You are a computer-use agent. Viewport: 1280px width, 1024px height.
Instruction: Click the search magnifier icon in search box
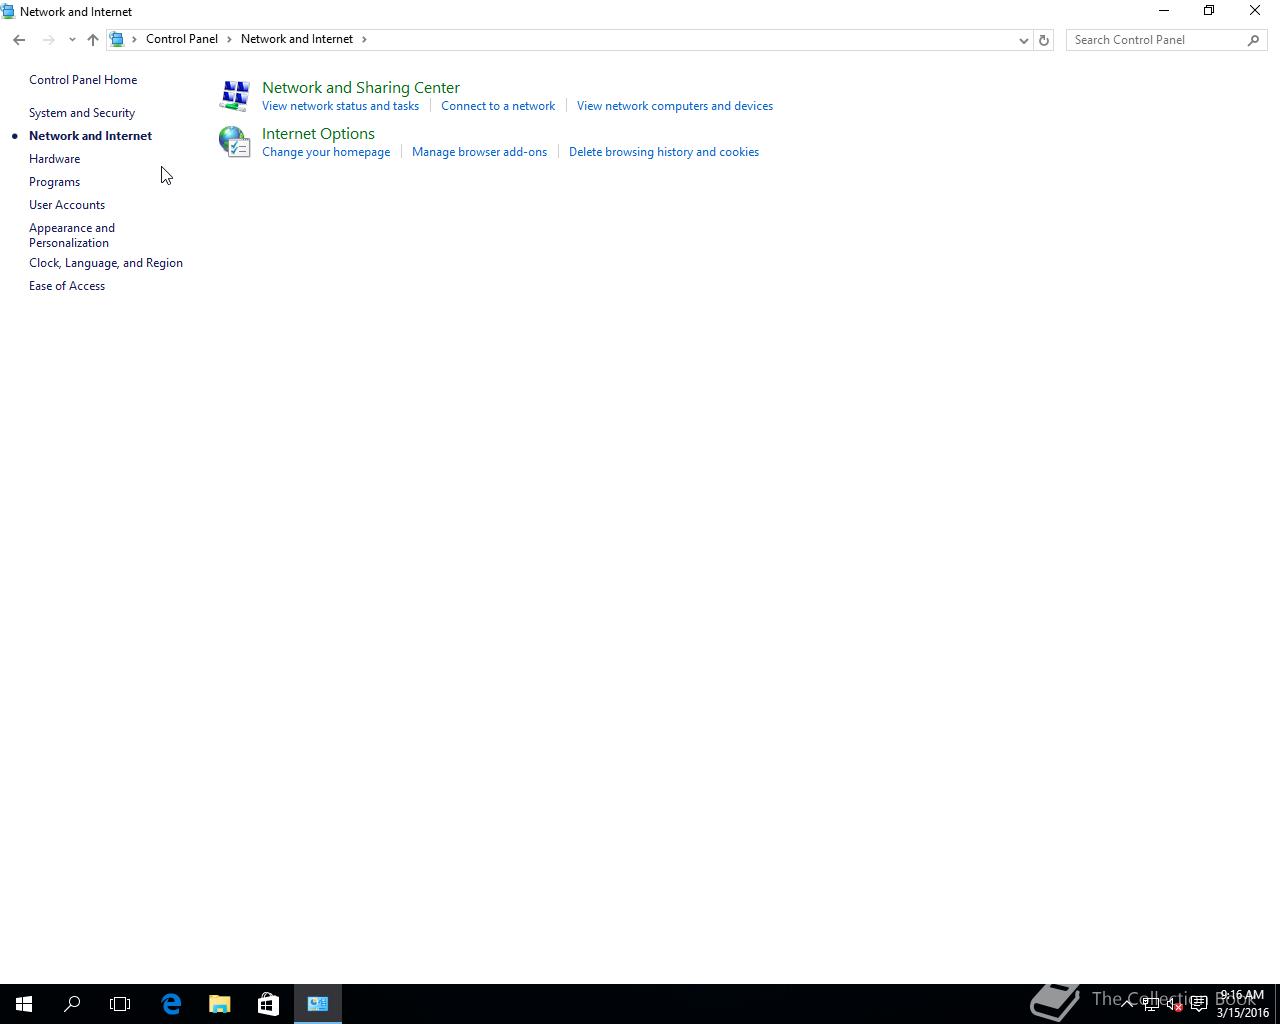pos(1253,40)
